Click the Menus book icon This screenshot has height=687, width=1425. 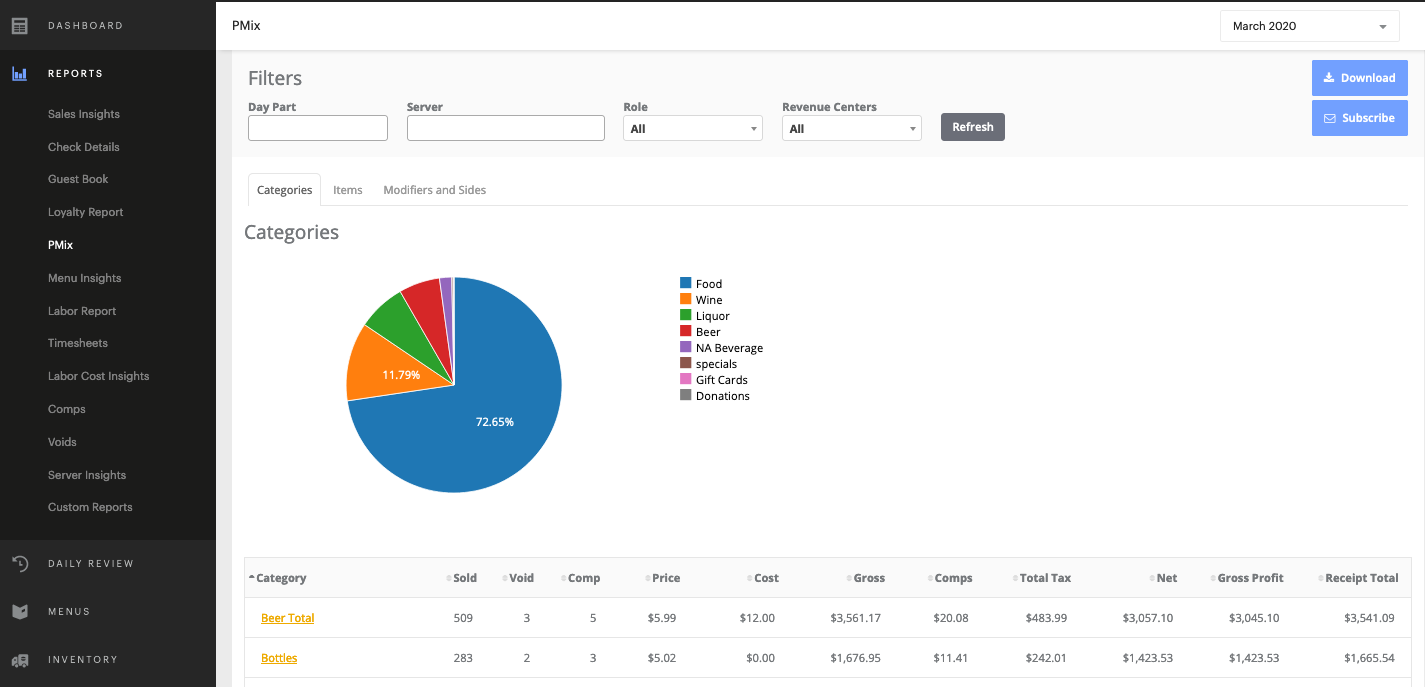click(x=19, y=611)
